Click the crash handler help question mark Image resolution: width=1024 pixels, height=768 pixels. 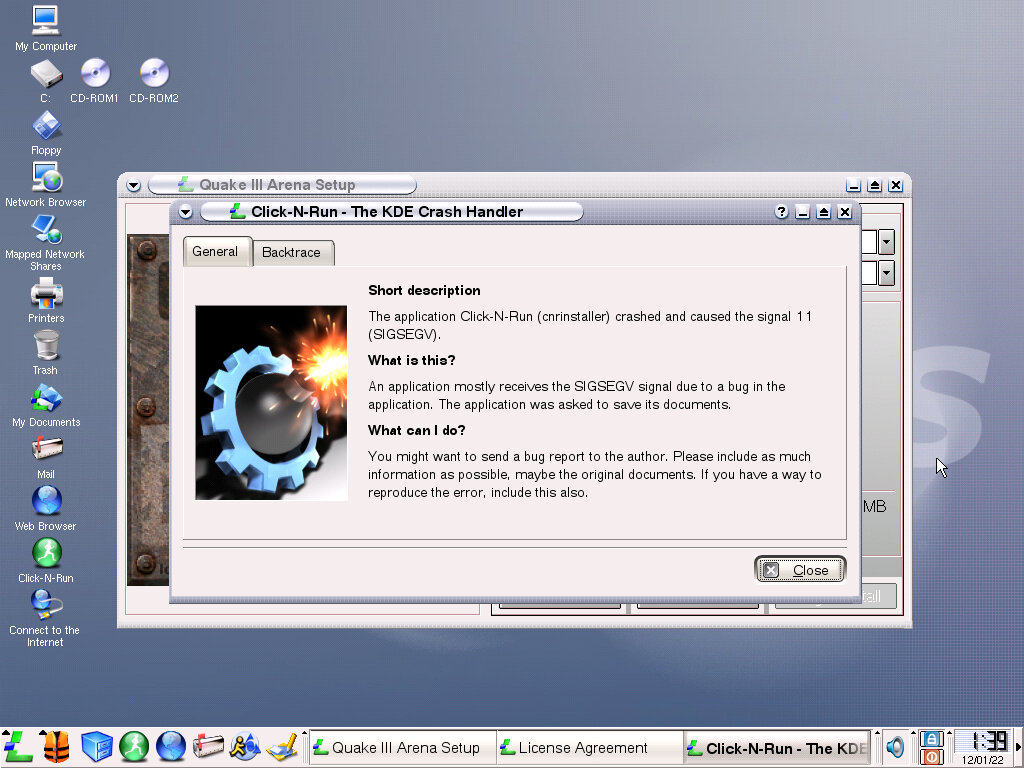pos(781,212)
